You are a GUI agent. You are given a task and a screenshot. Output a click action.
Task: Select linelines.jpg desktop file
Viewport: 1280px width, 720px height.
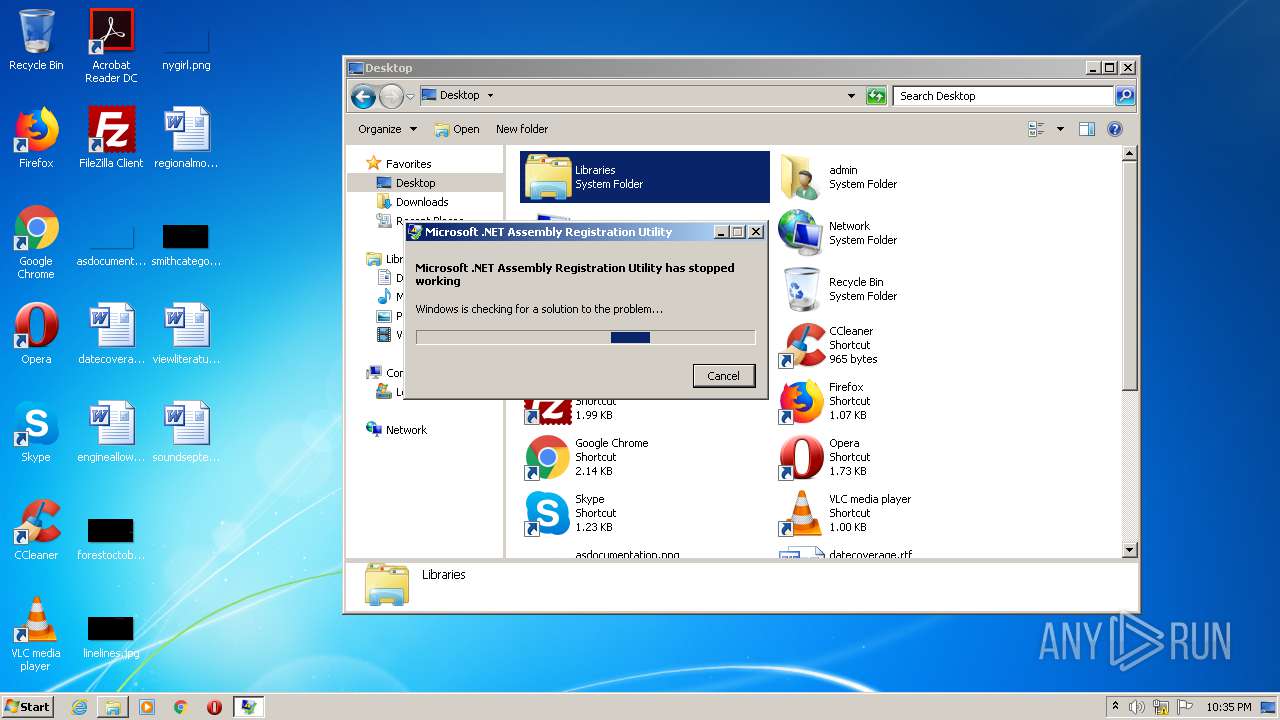pyautogui.click(x=111, y=636)
